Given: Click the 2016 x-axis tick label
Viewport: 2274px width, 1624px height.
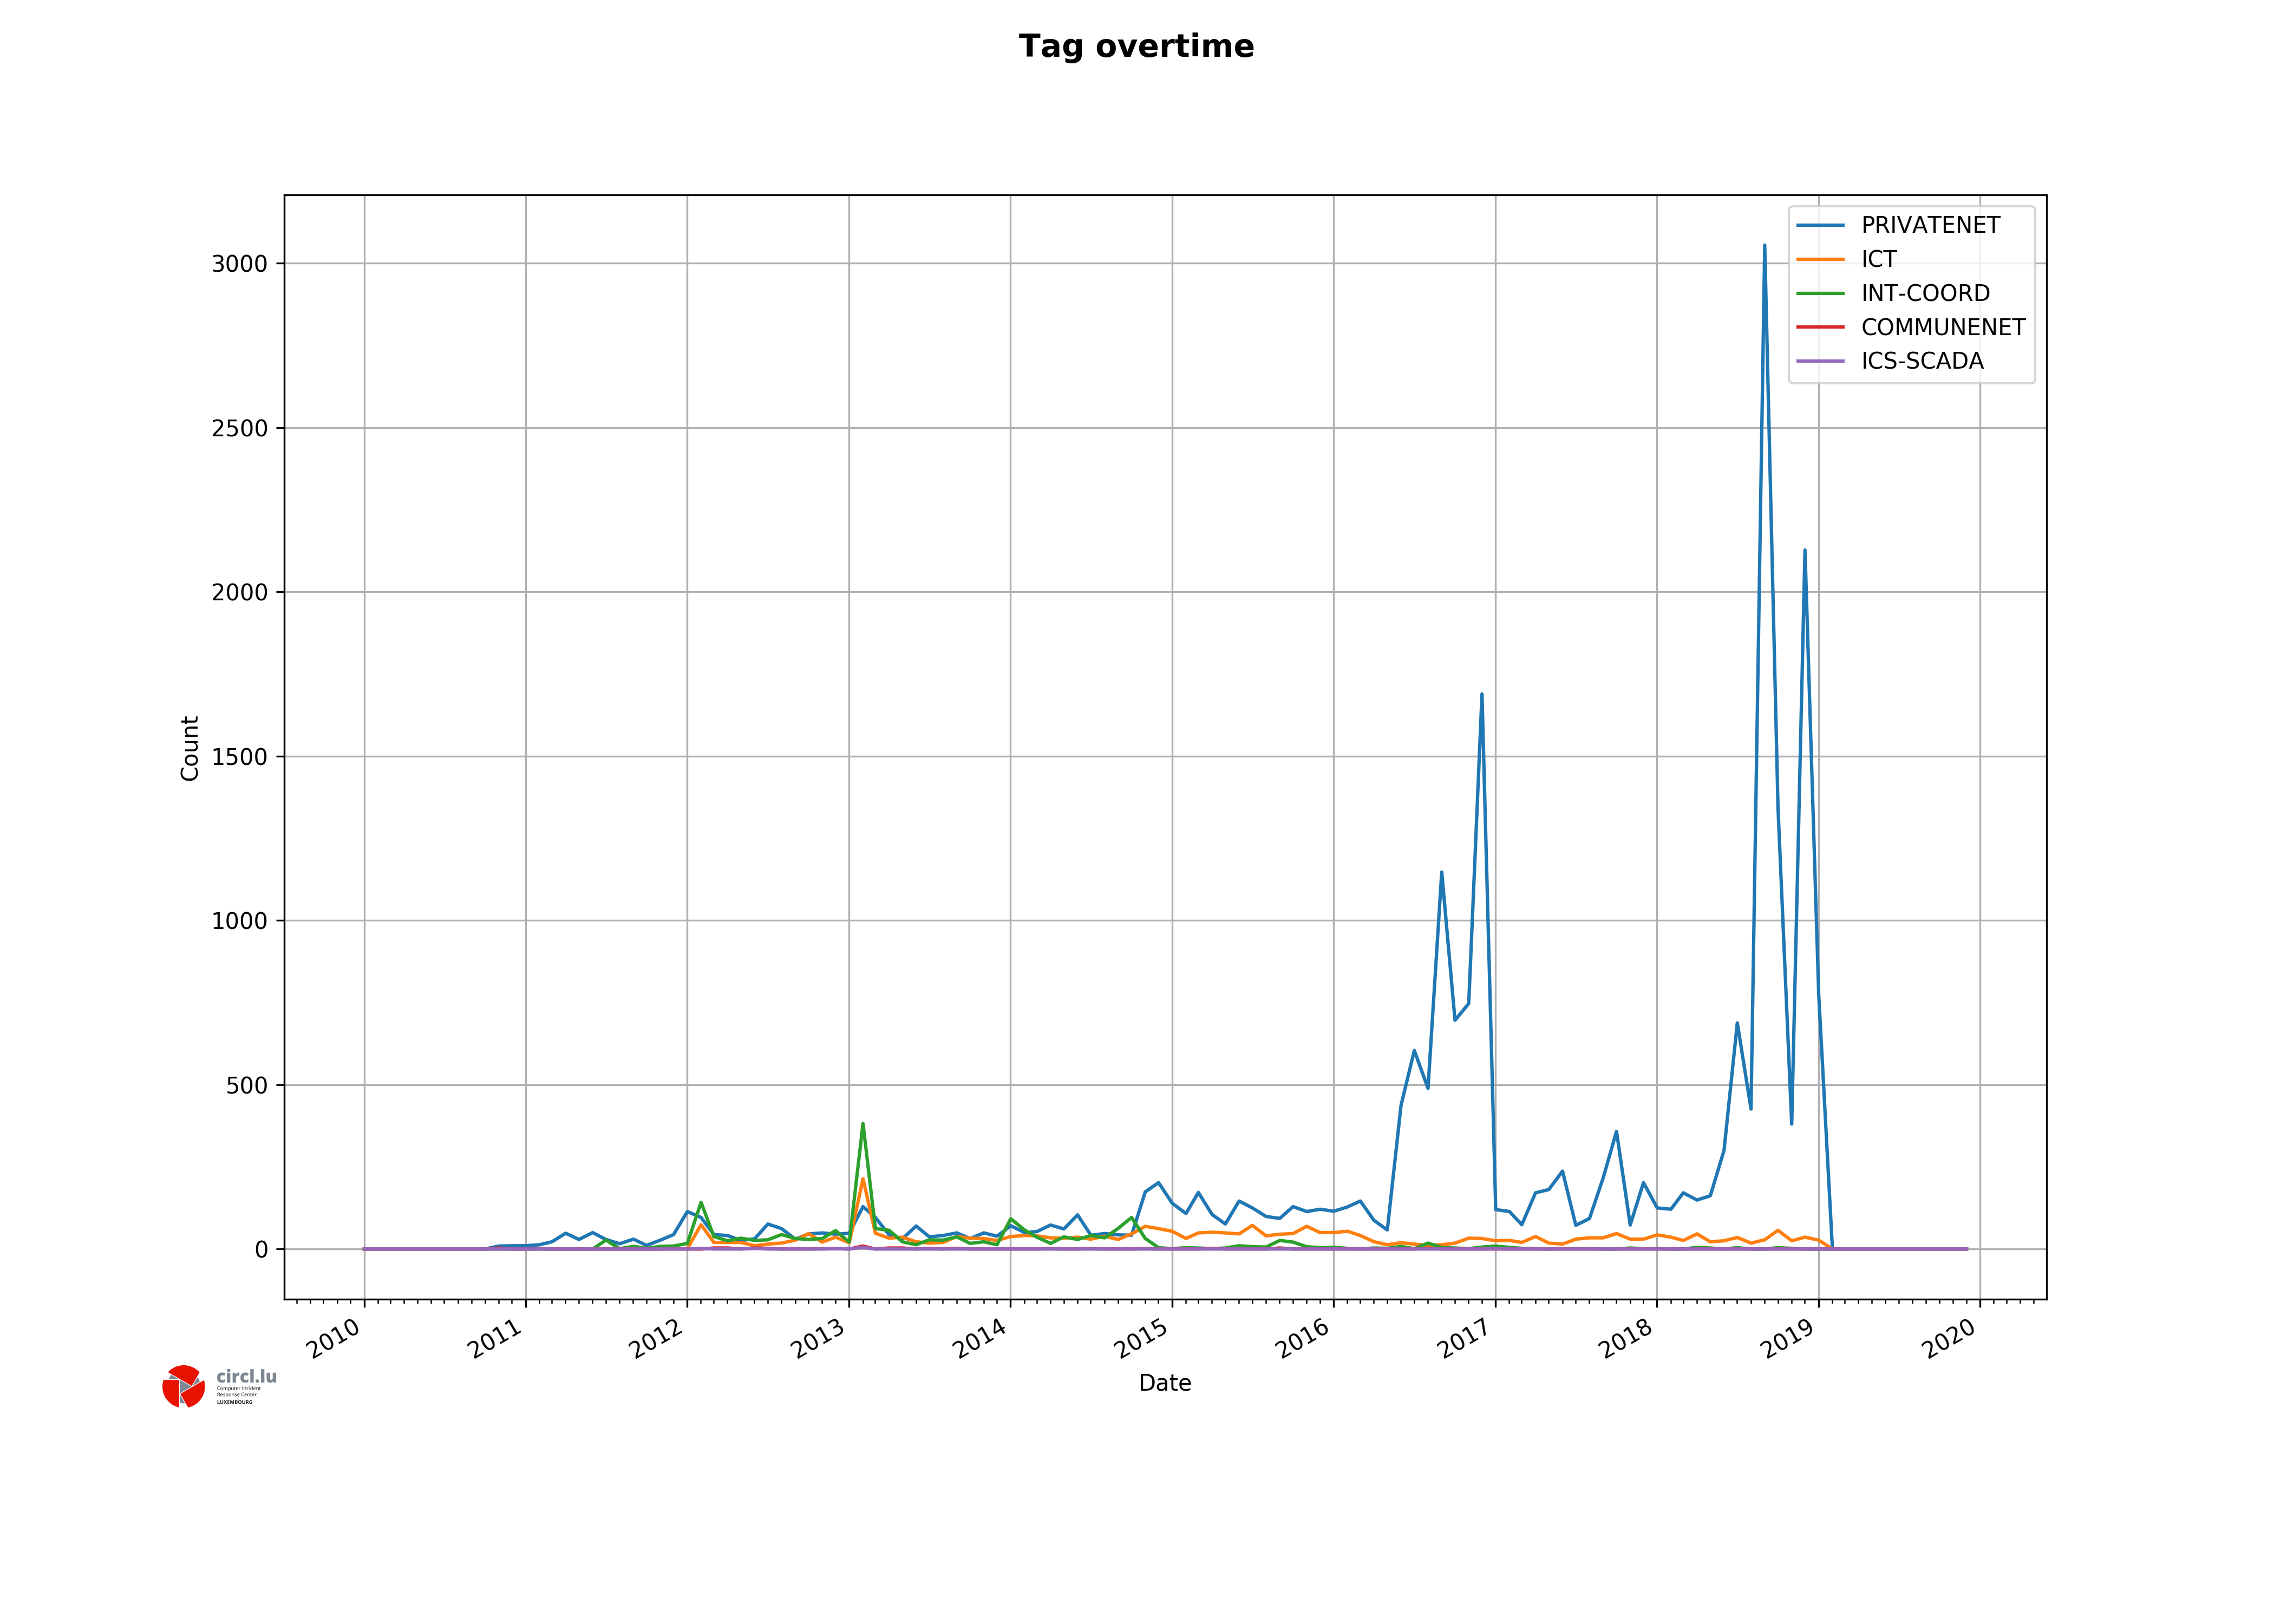Looking at the screenshot, I should click(1302, 1338).
